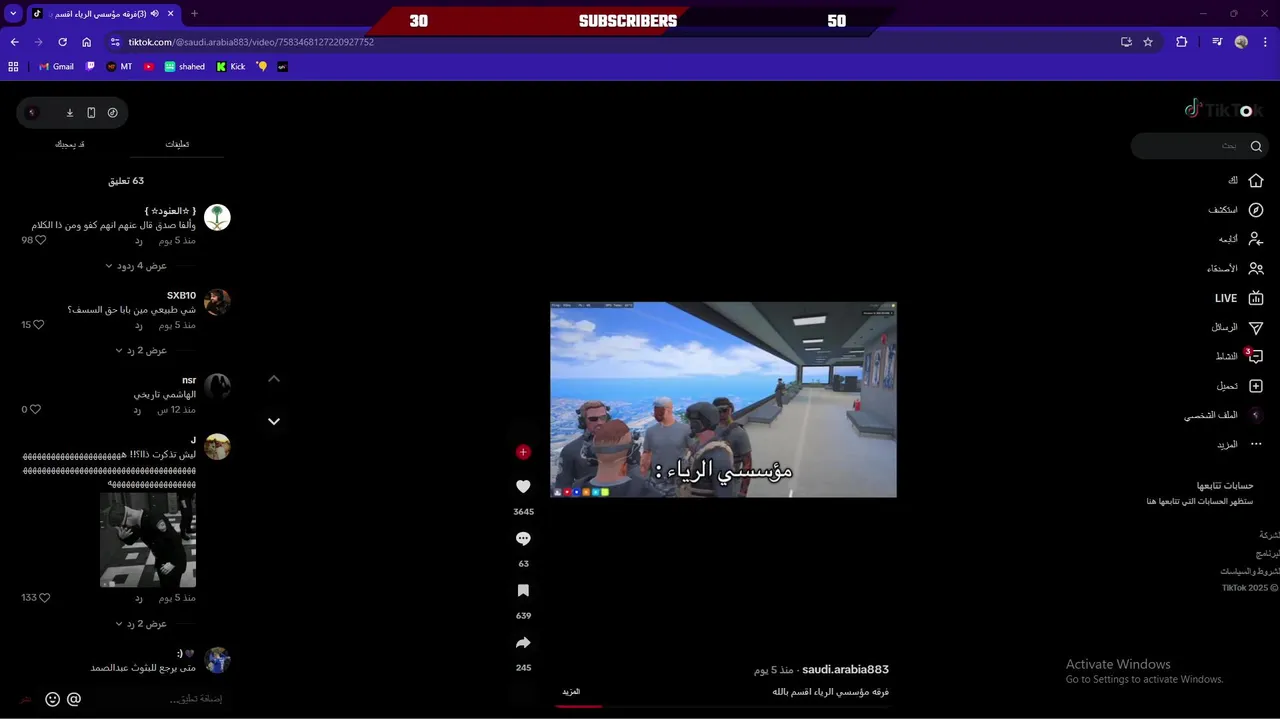
Task: Bookmark this page with the star icon
Action: (1148, 42)
